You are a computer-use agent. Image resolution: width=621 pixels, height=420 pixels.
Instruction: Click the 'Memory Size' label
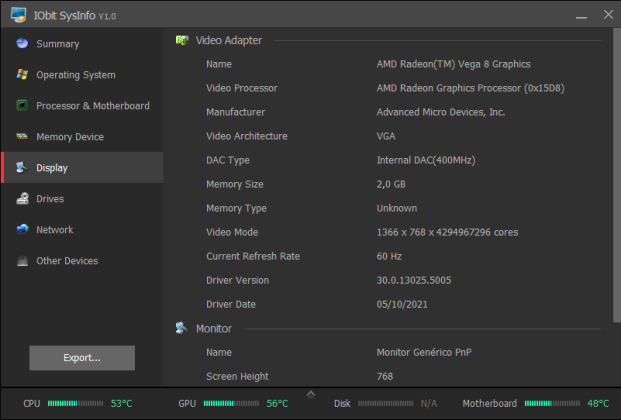point(234,184)
